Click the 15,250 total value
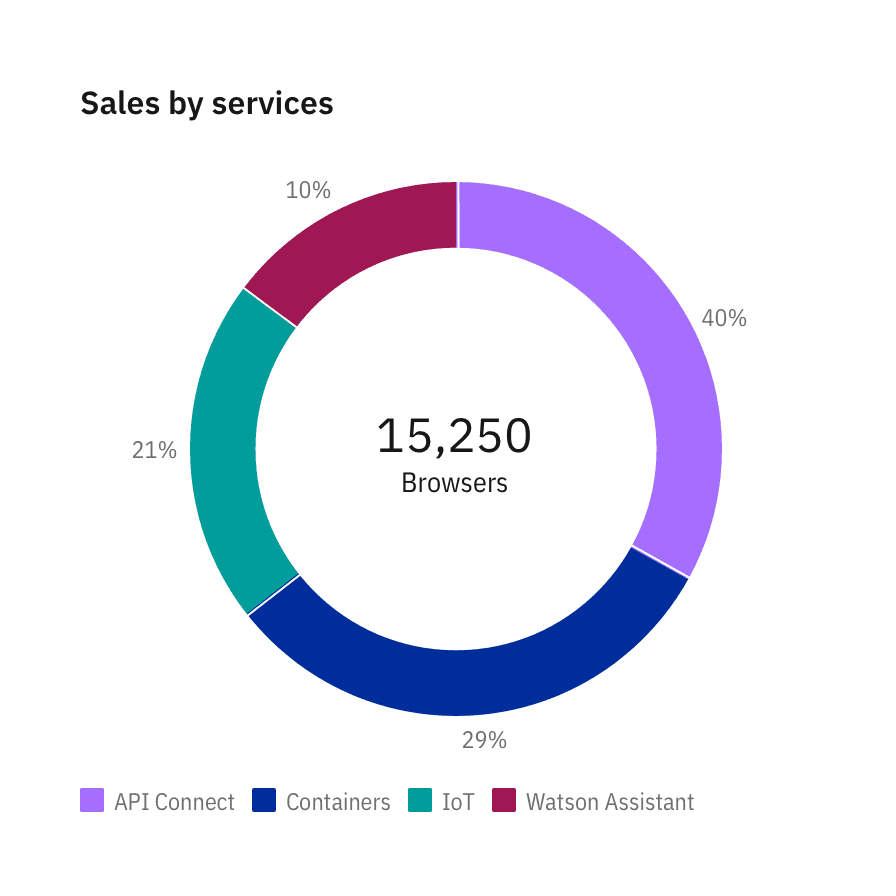Screen dimensions: 896x896 coord(454,436)
